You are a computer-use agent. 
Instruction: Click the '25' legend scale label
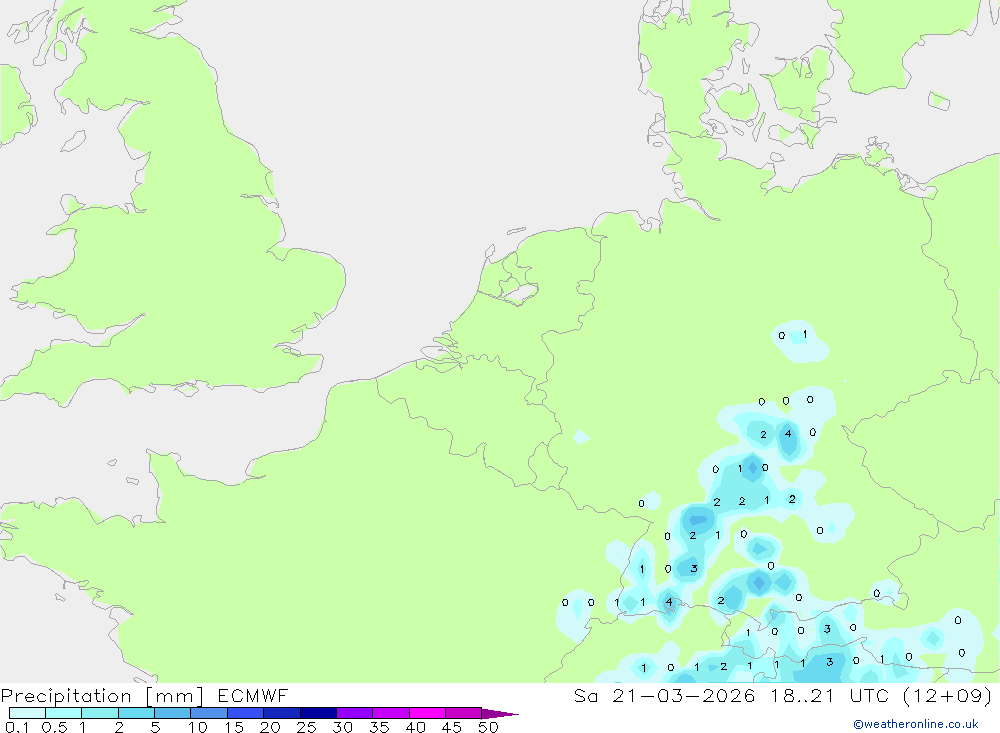coord(306,727)
